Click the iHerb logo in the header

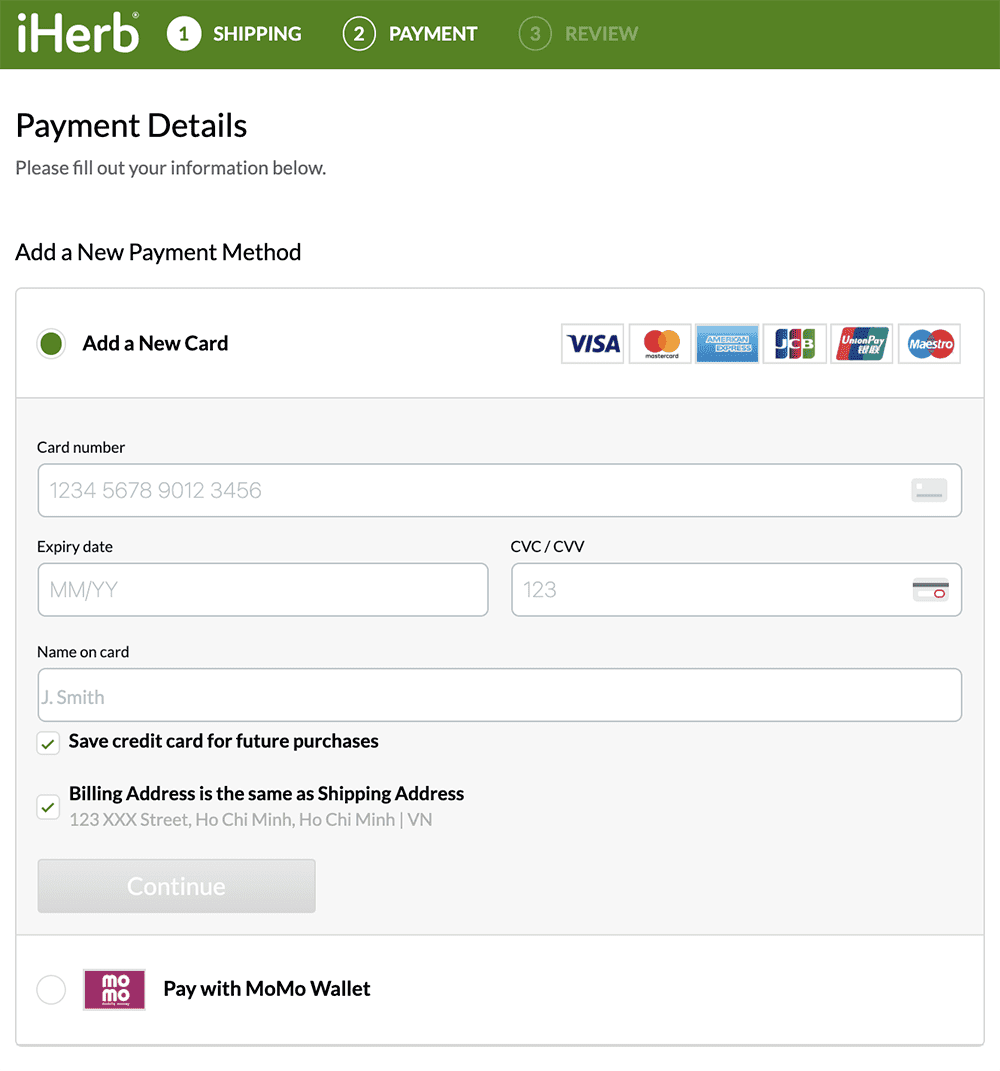tap(75, 33)
